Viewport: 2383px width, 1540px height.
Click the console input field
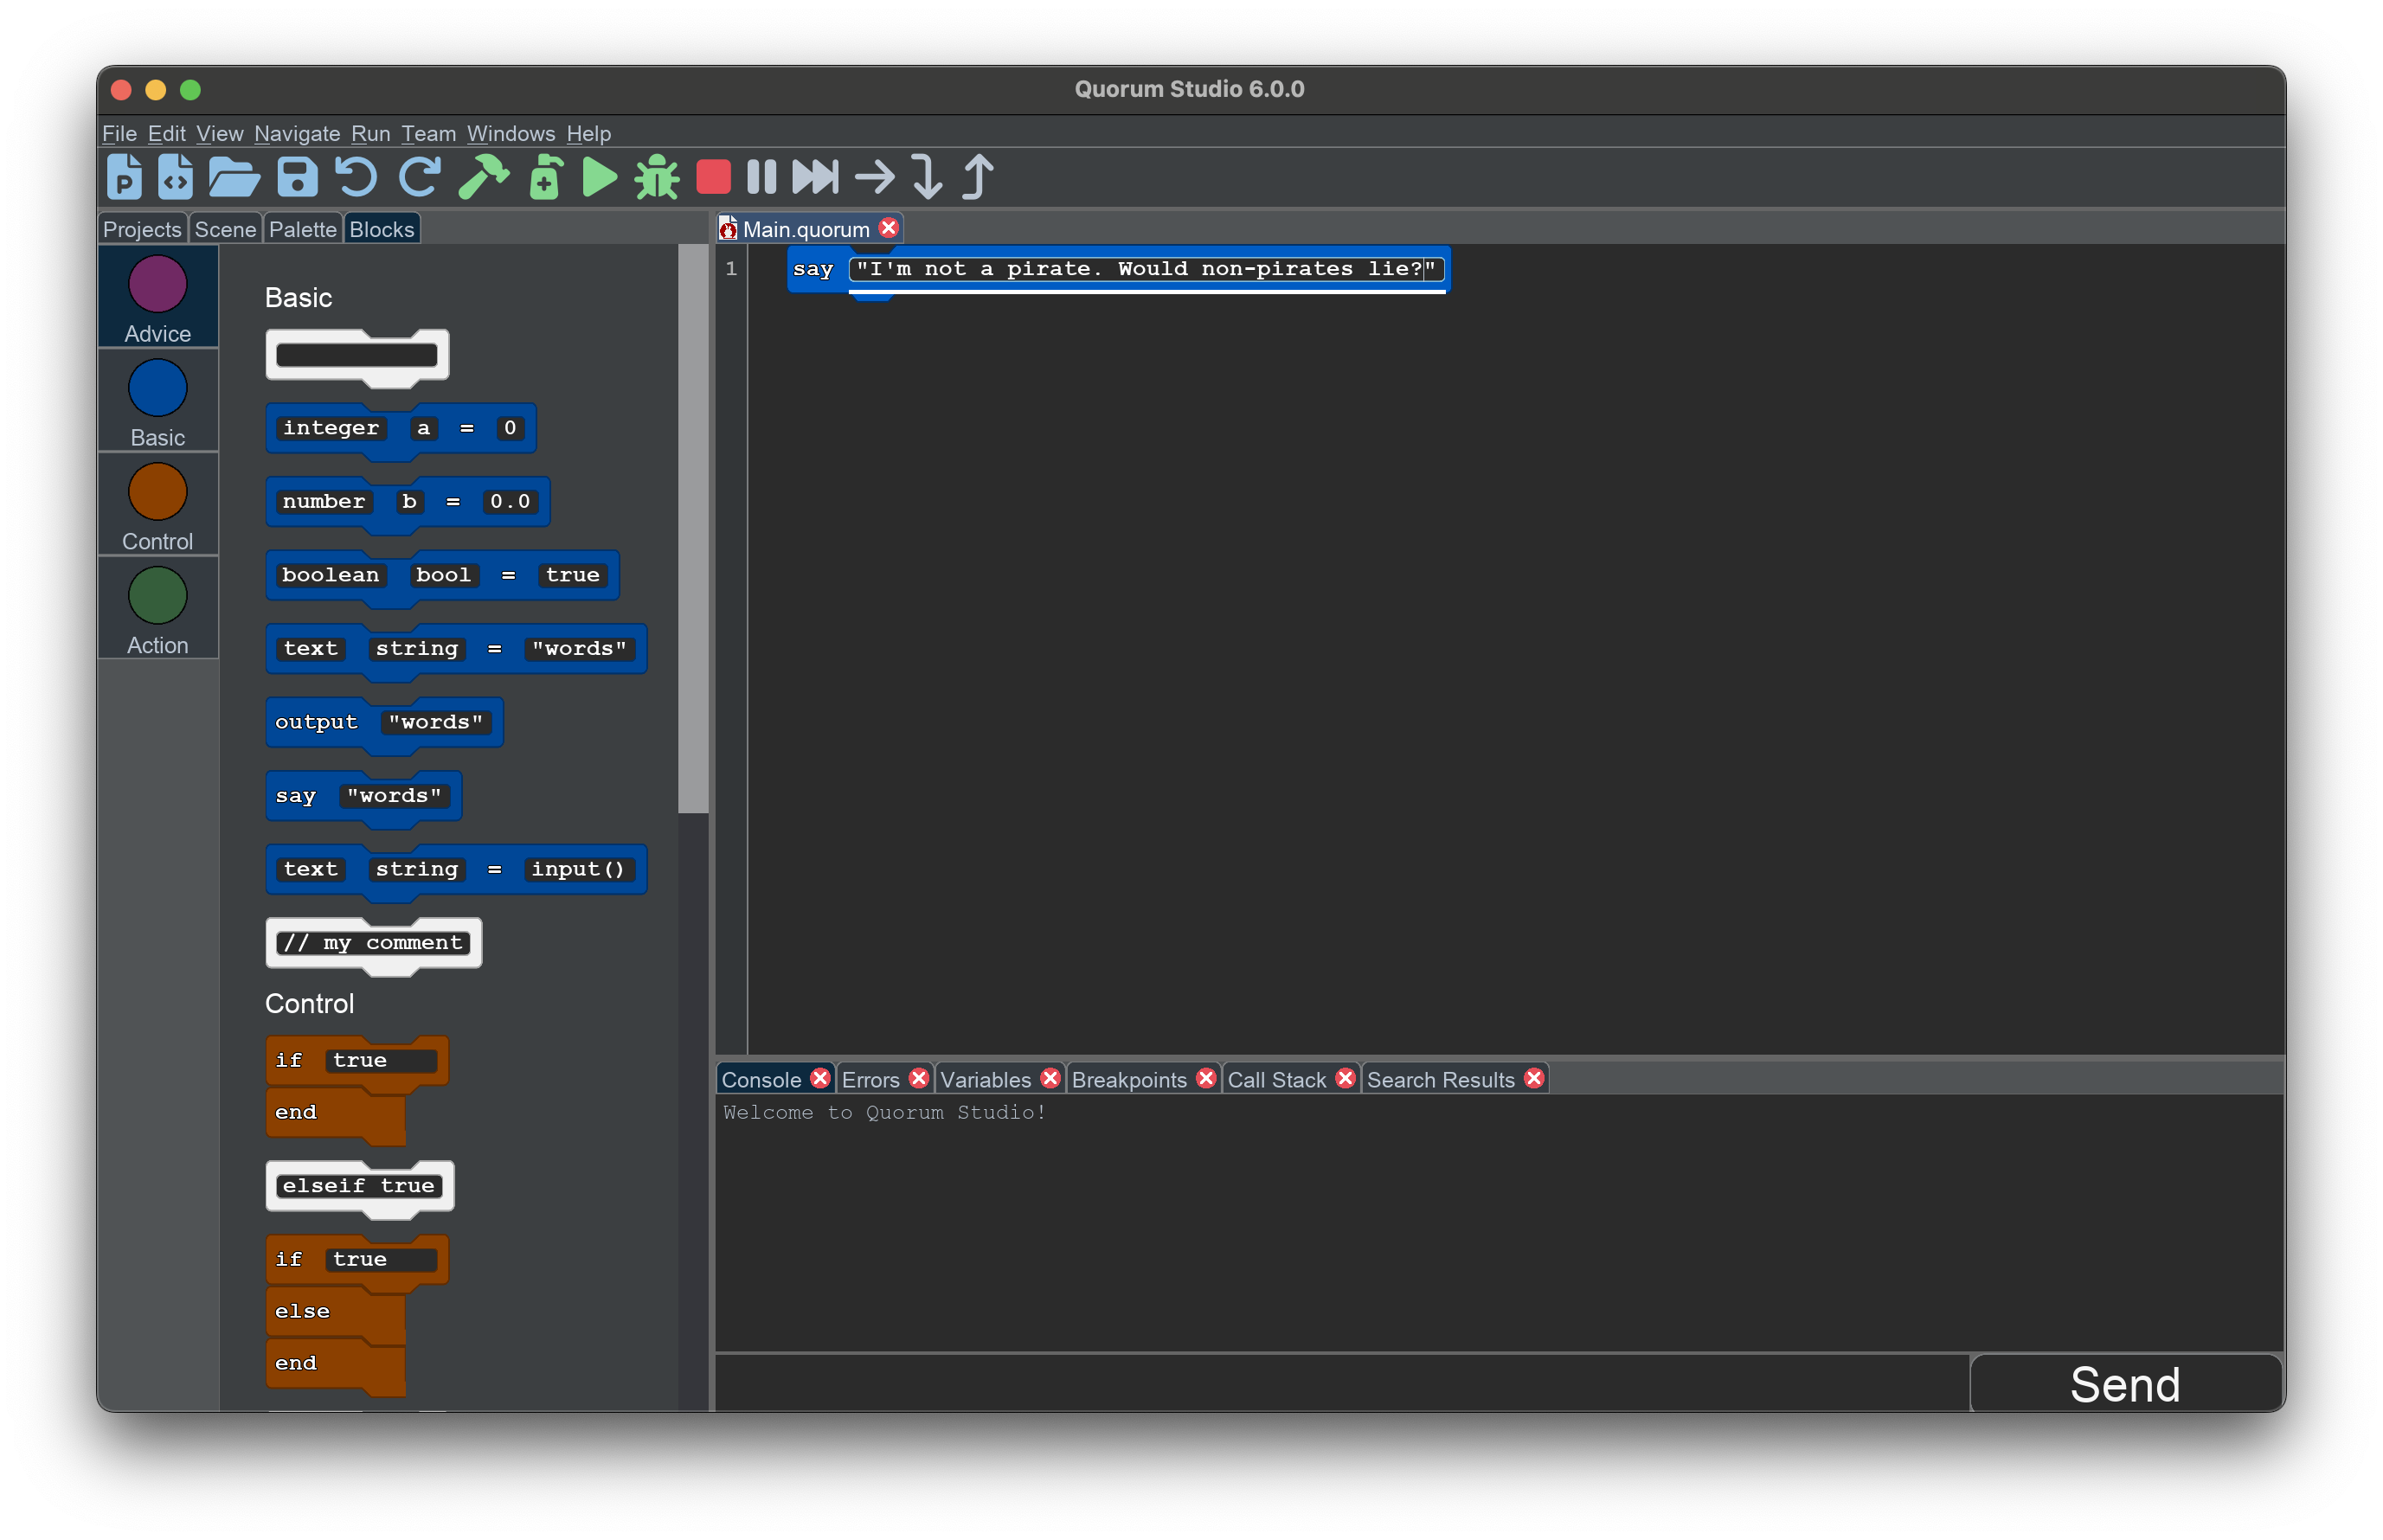pos(1340,1385)
